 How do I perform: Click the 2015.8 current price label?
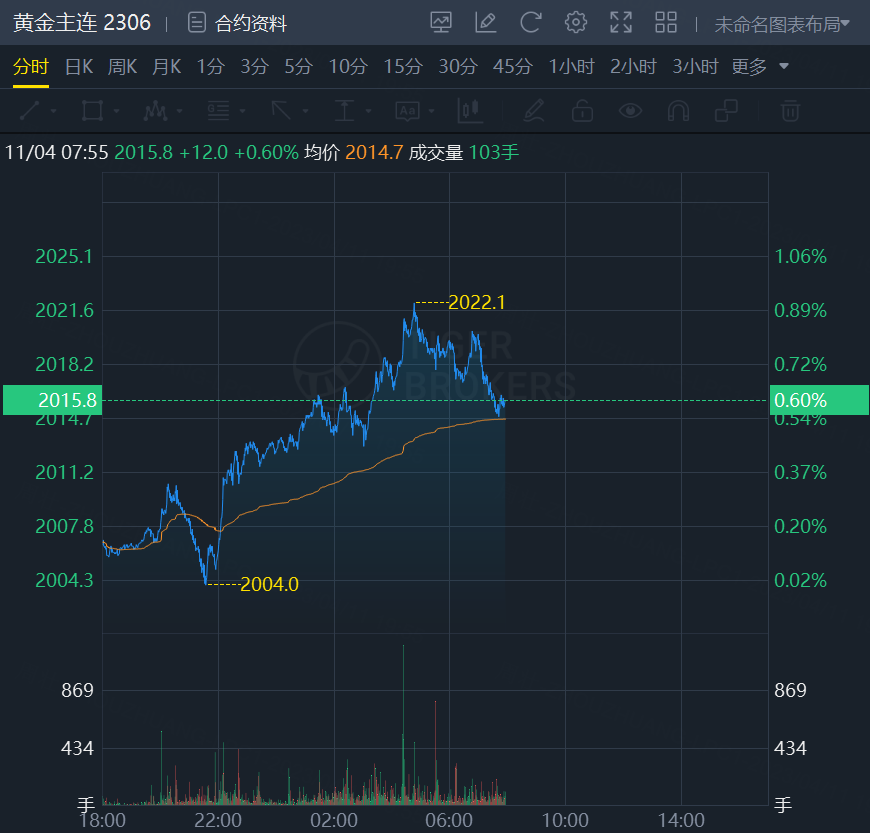[52, 400]
